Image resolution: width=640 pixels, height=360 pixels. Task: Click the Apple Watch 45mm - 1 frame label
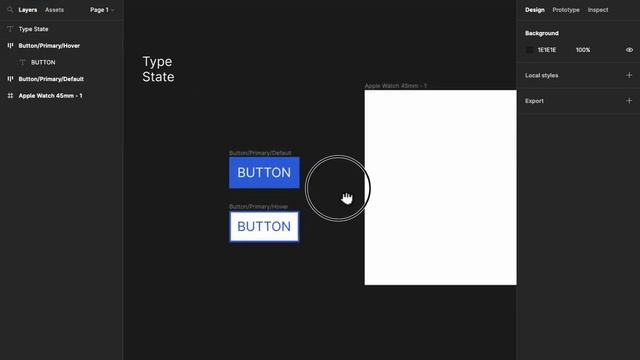(396, 86)
